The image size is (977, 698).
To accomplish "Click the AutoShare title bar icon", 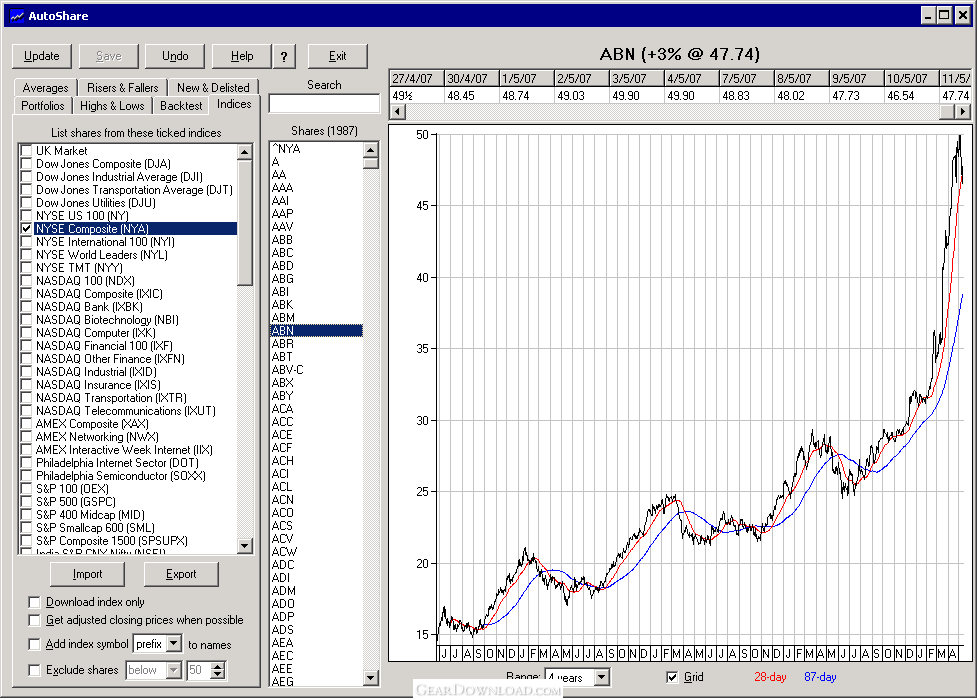I will (x=17, y=16).
